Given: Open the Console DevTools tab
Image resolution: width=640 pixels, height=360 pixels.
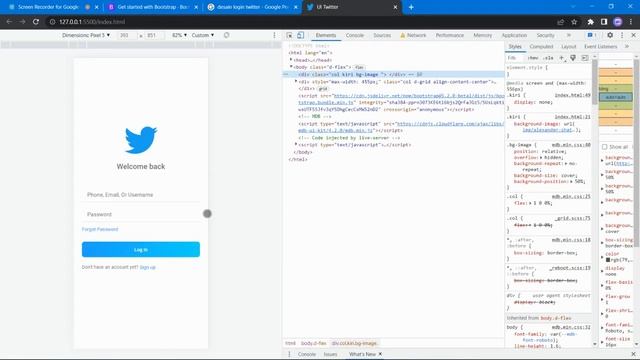Looking at the screenshot, I should pos(355,36).
